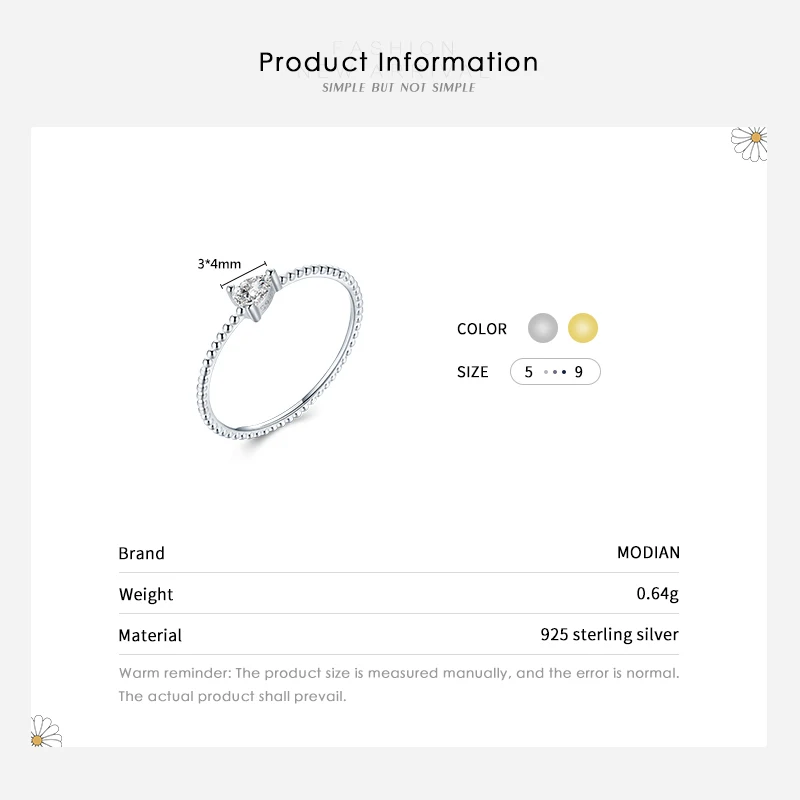Click the Brand row label

[x=142, y=553]
